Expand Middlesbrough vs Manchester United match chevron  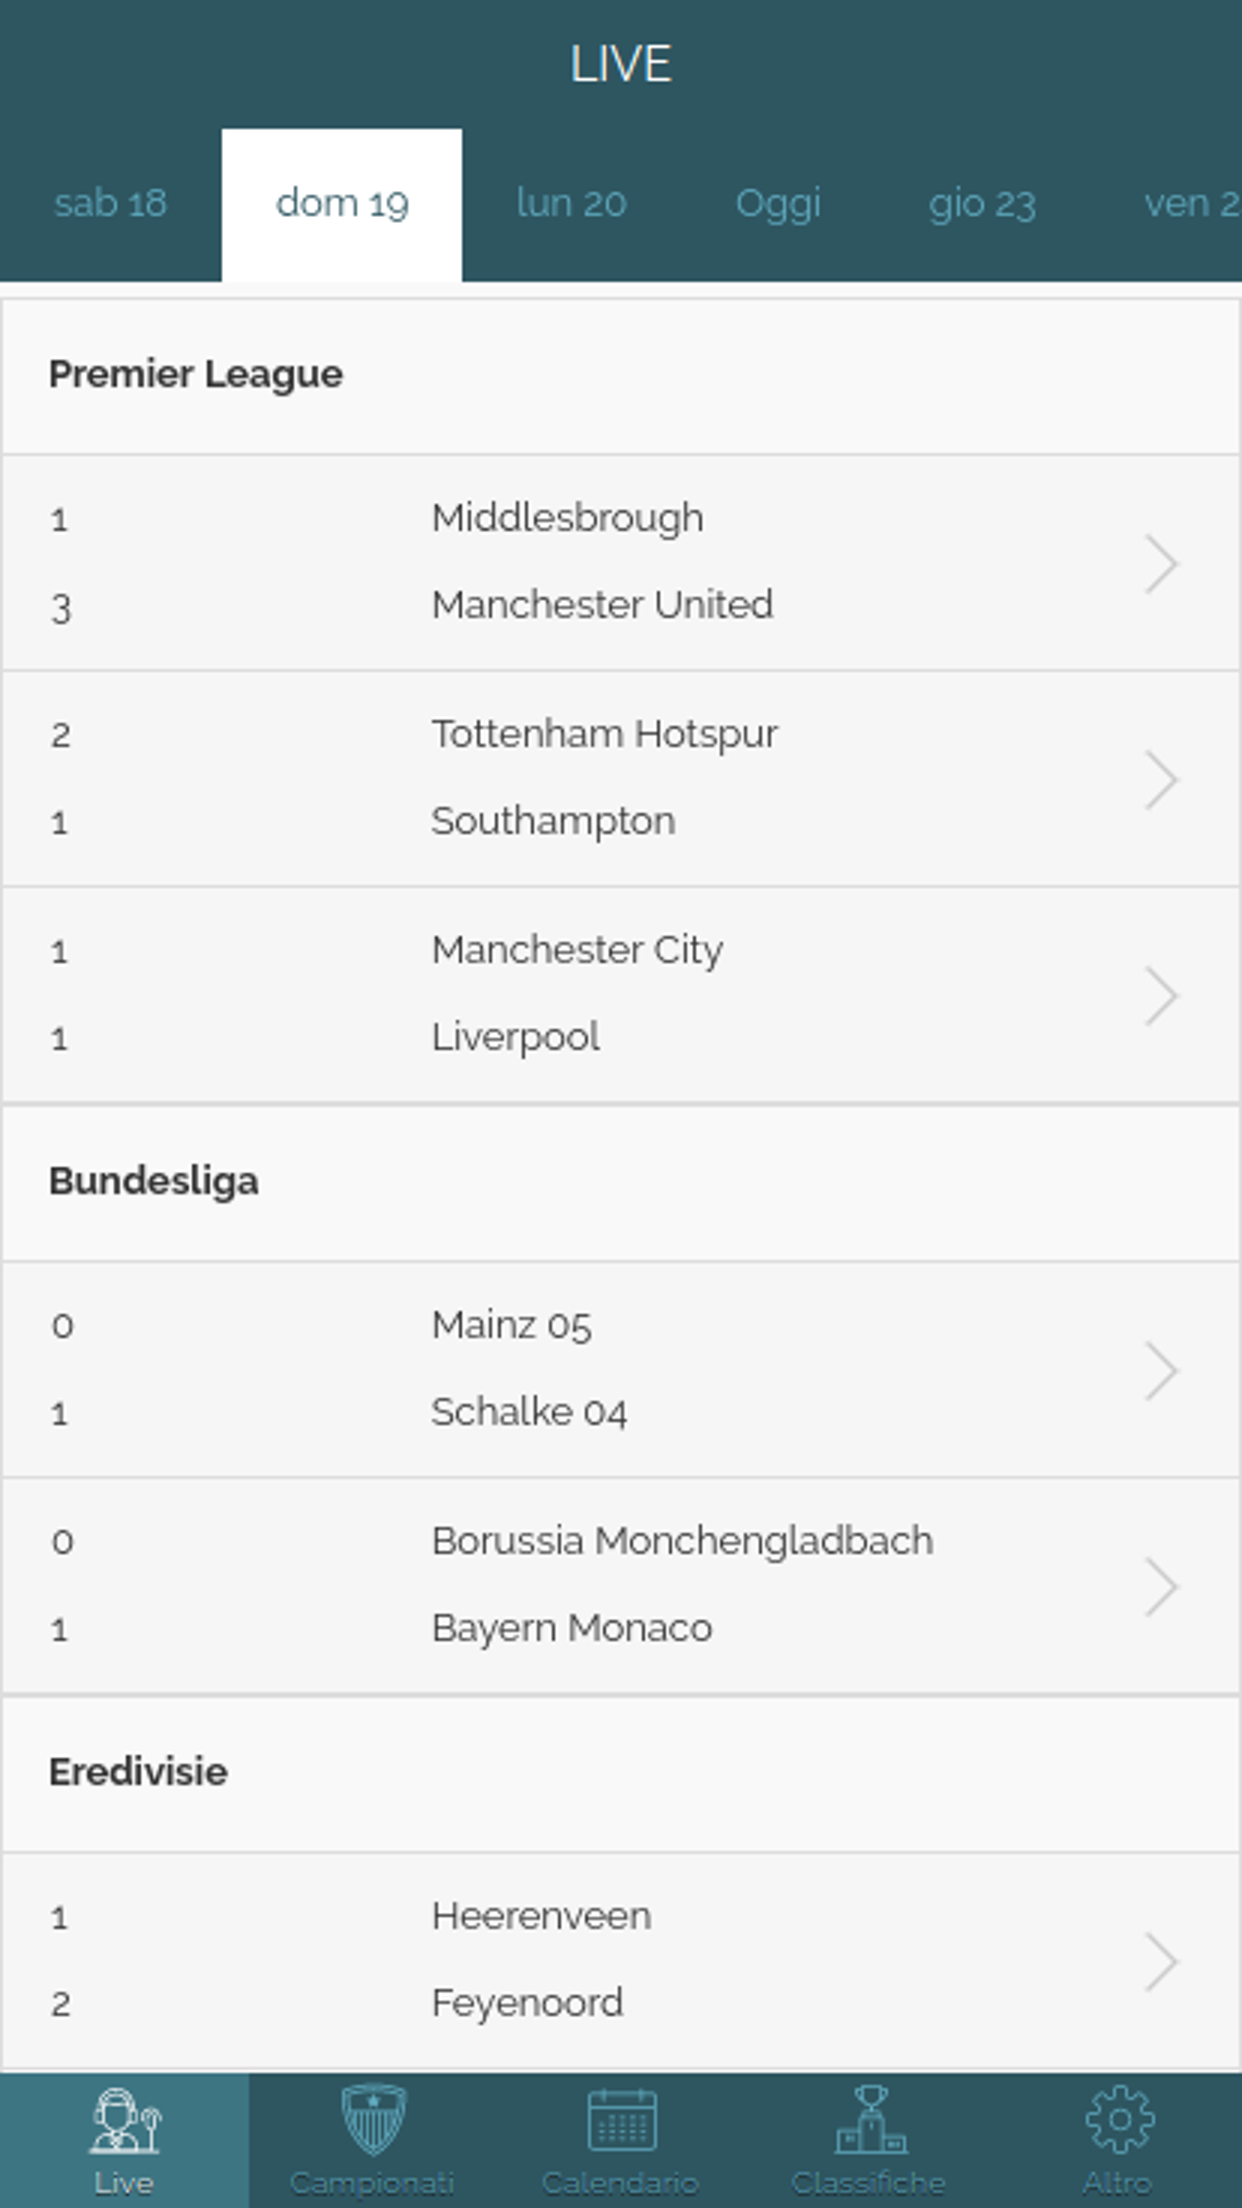point(1161,564)
